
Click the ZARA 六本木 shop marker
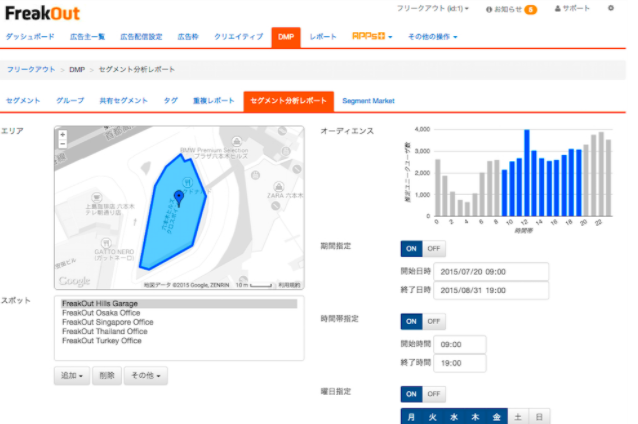tap(279, 187)
